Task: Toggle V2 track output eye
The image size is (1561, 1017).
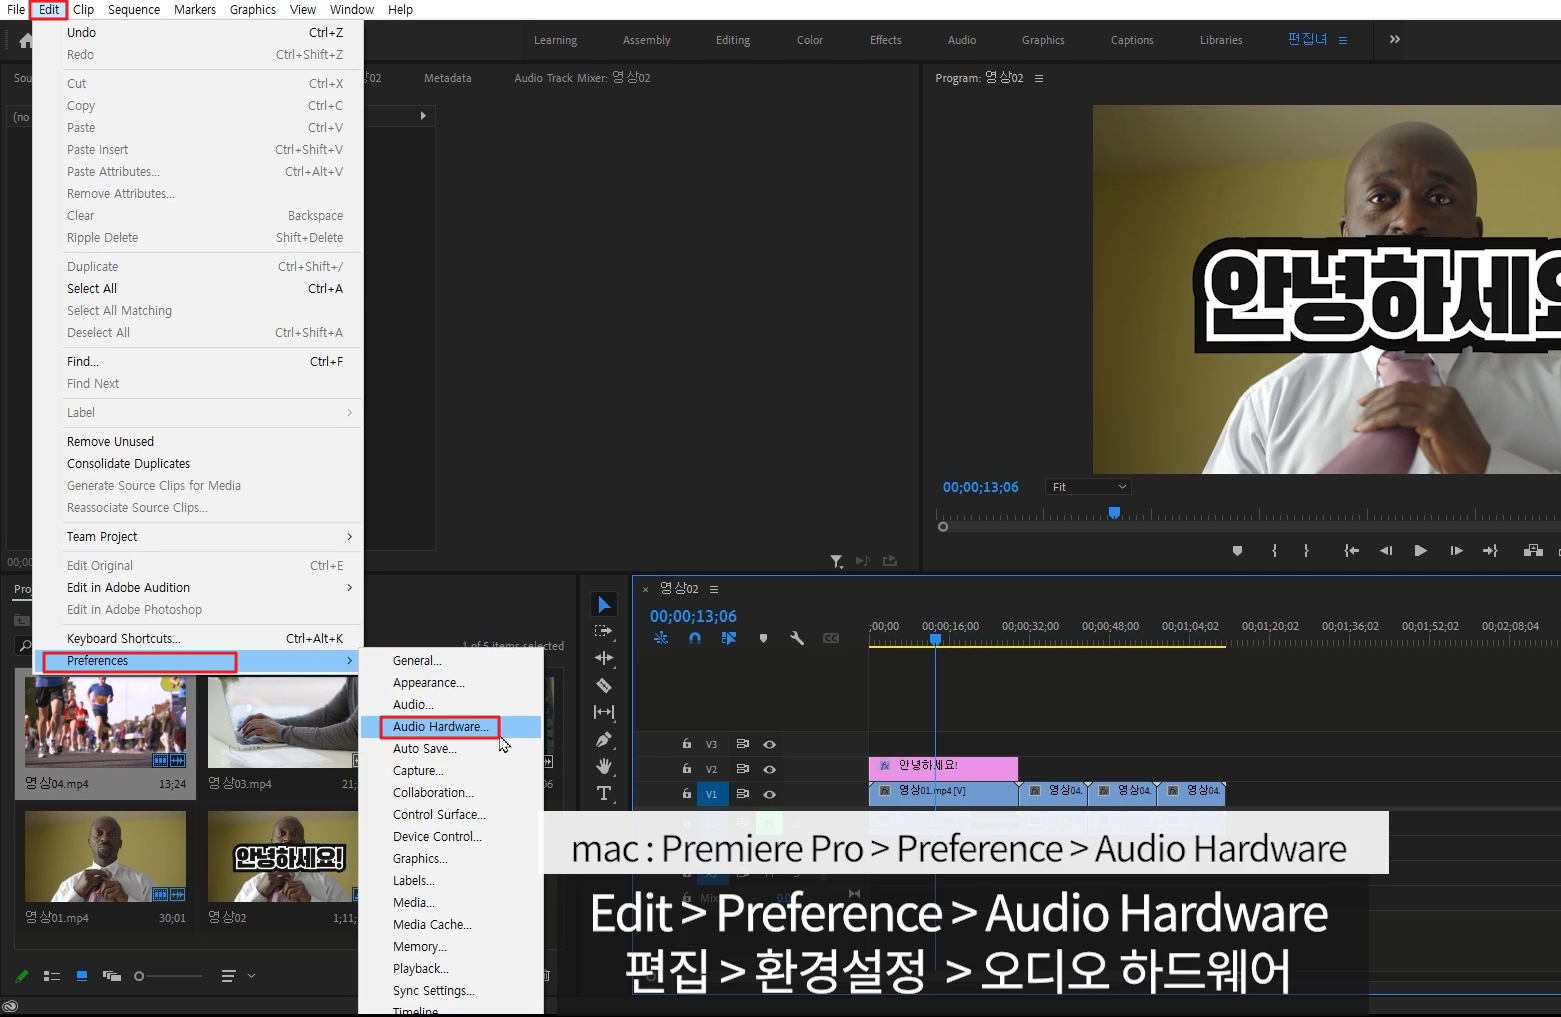Action: point(770,769)
